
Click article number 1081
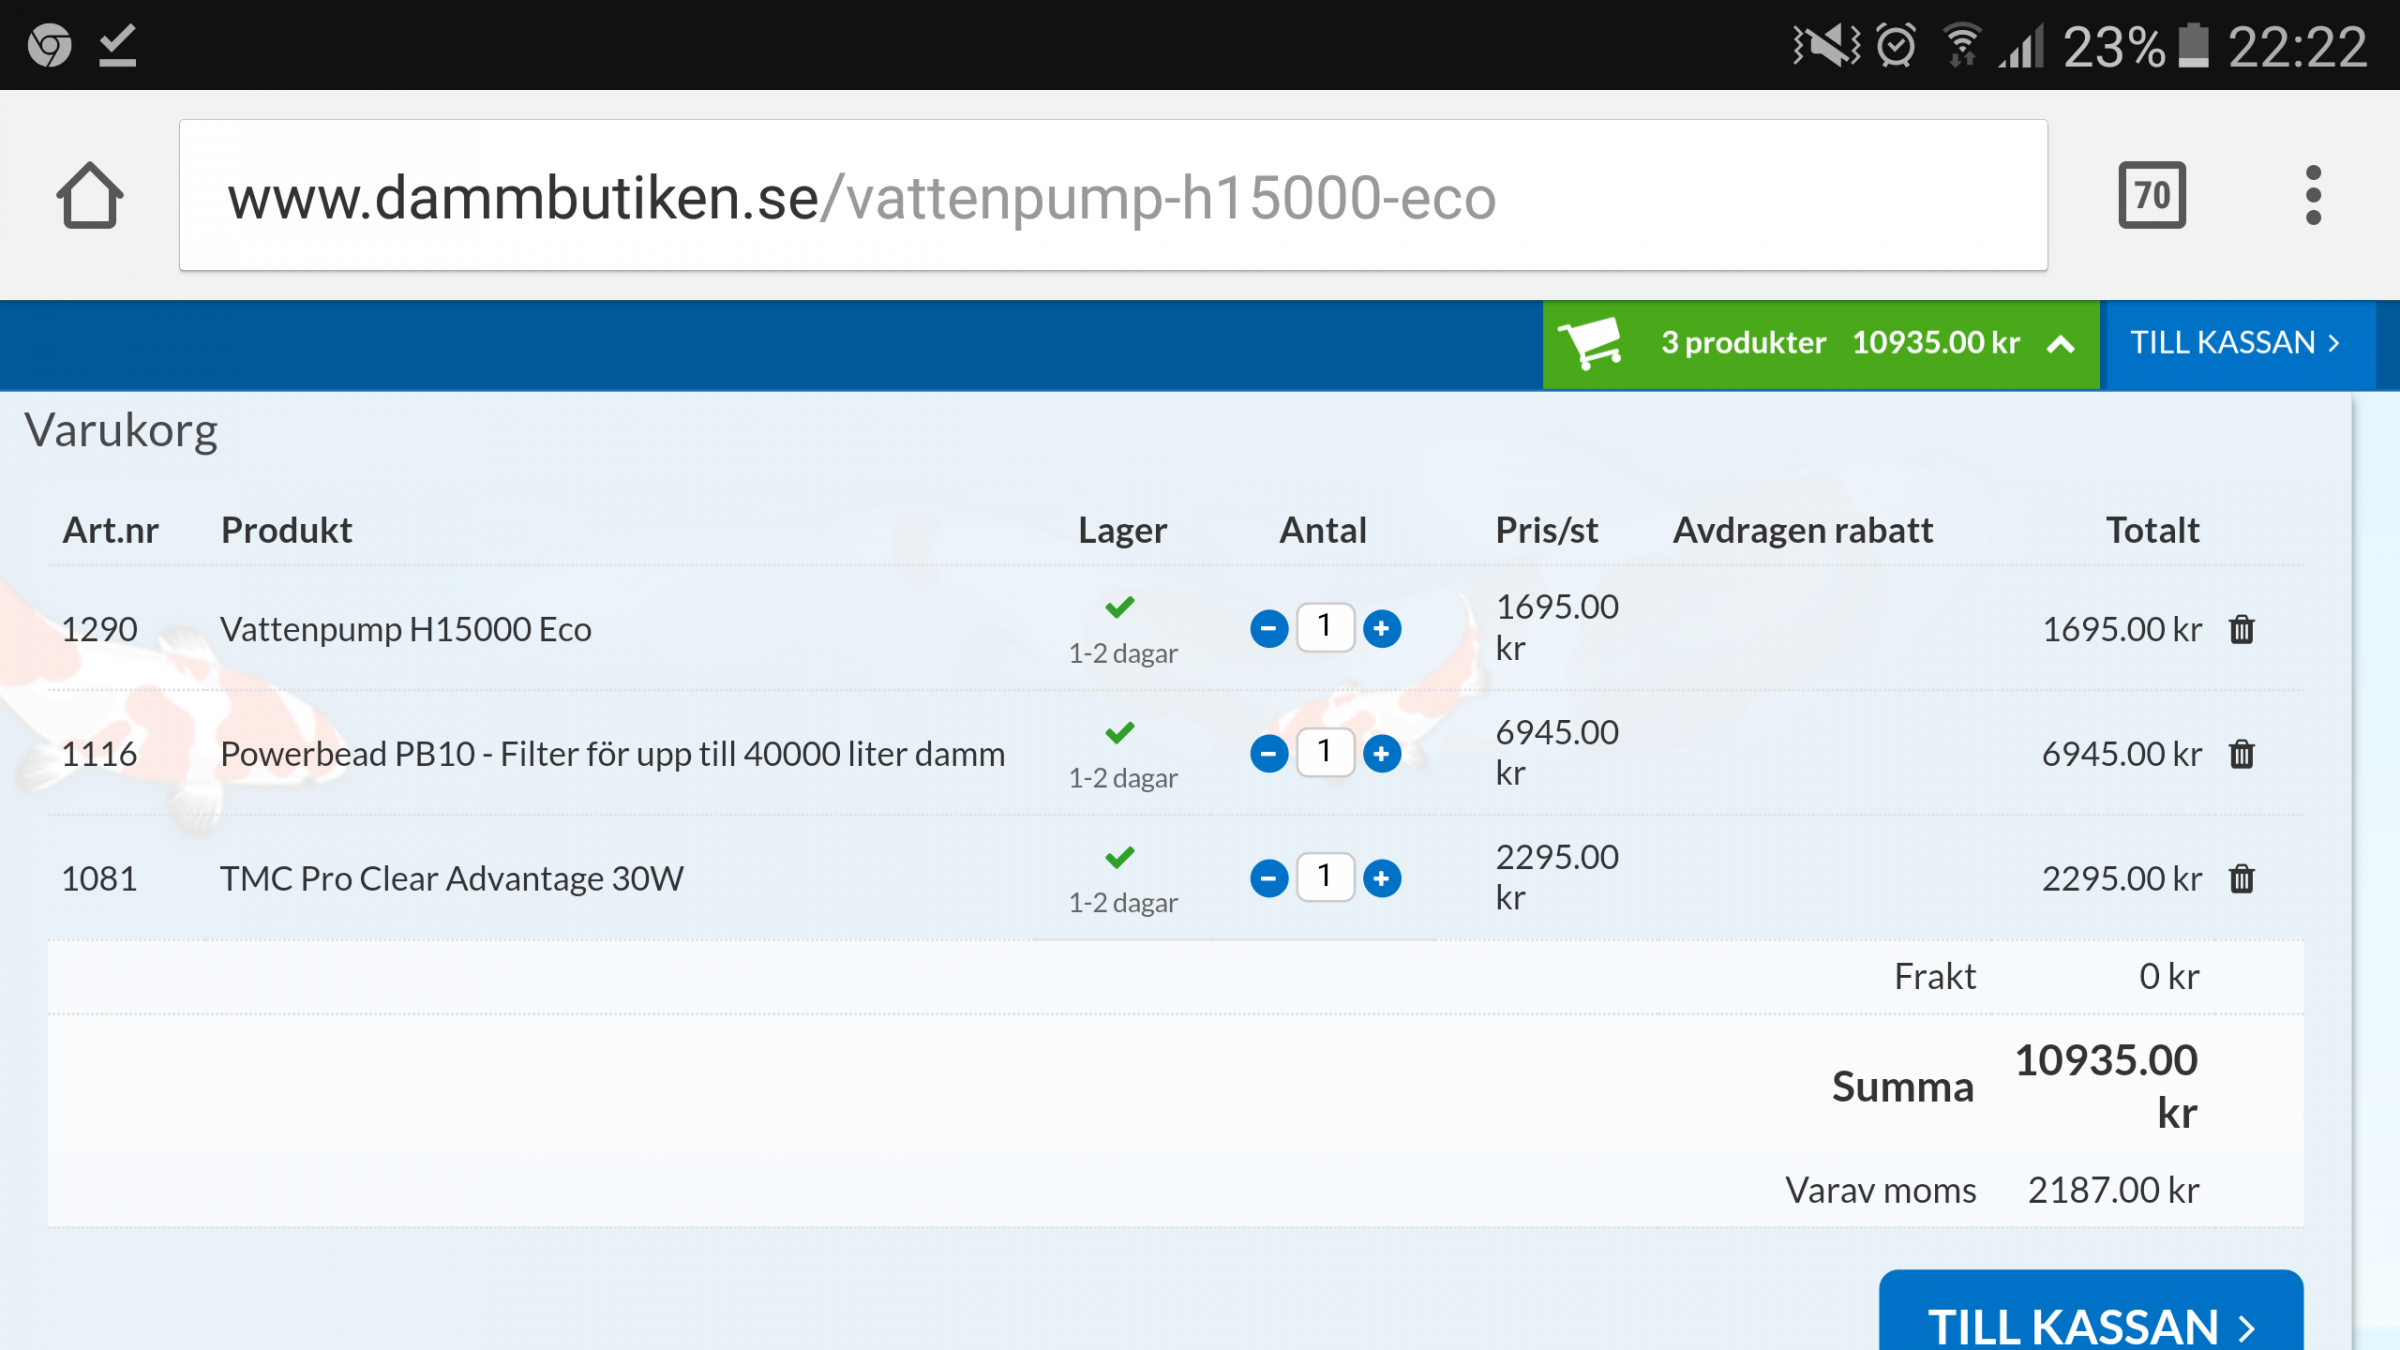[99, 879]
